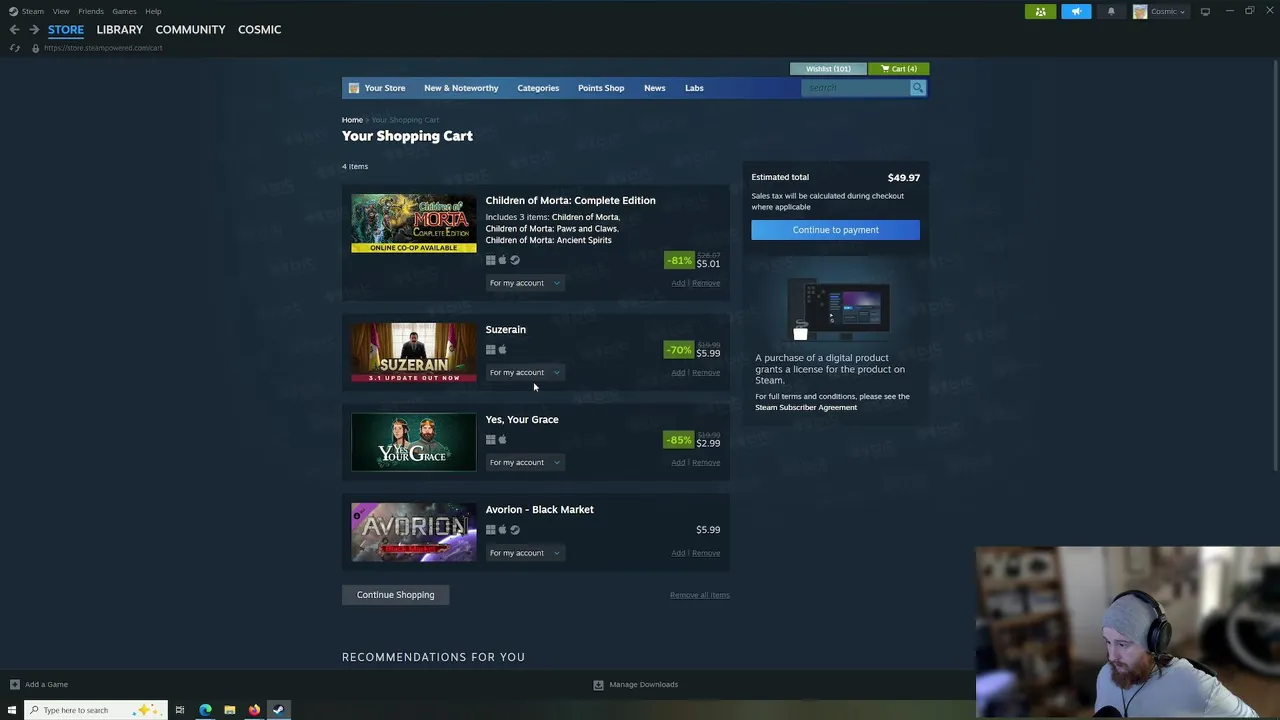Screen dimensions: 1280x720
Task: Open File Explorer from the taskbar
Action: click(230, 710)
